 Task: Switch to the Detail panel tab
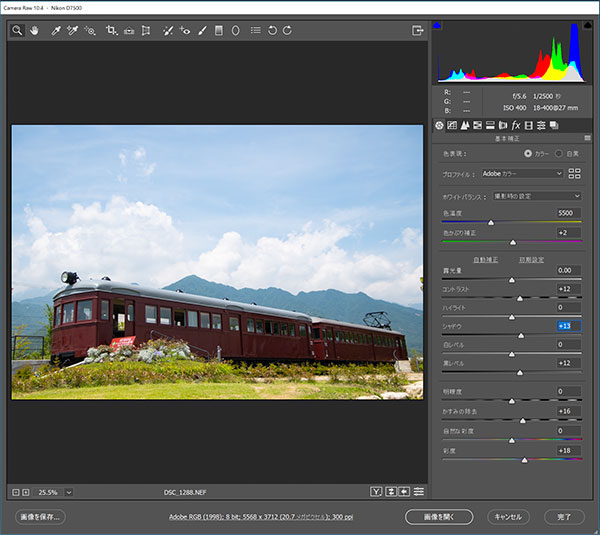point(465,126)
